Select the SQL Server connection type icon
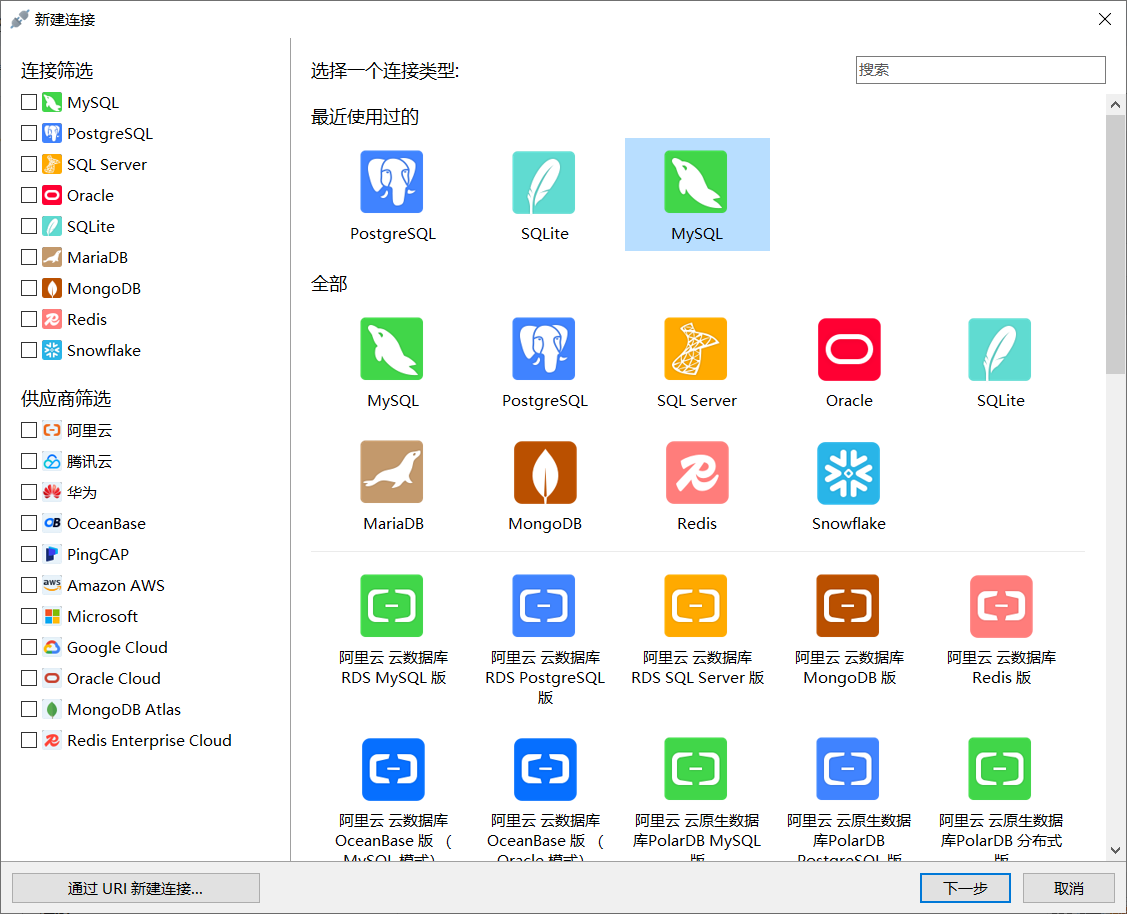This screenshot has width=1127, height=914. pyautogui.click(x=696, y=349)
